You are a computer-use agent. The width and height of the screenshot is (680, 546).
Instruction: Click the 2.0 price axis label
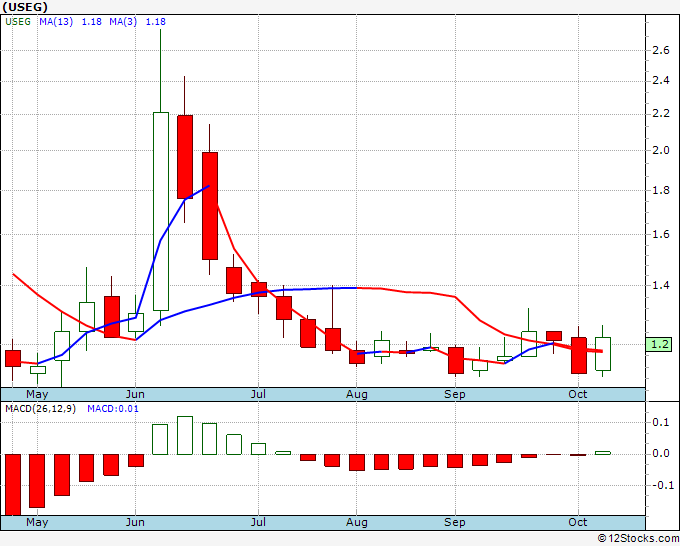click(661, 150)
